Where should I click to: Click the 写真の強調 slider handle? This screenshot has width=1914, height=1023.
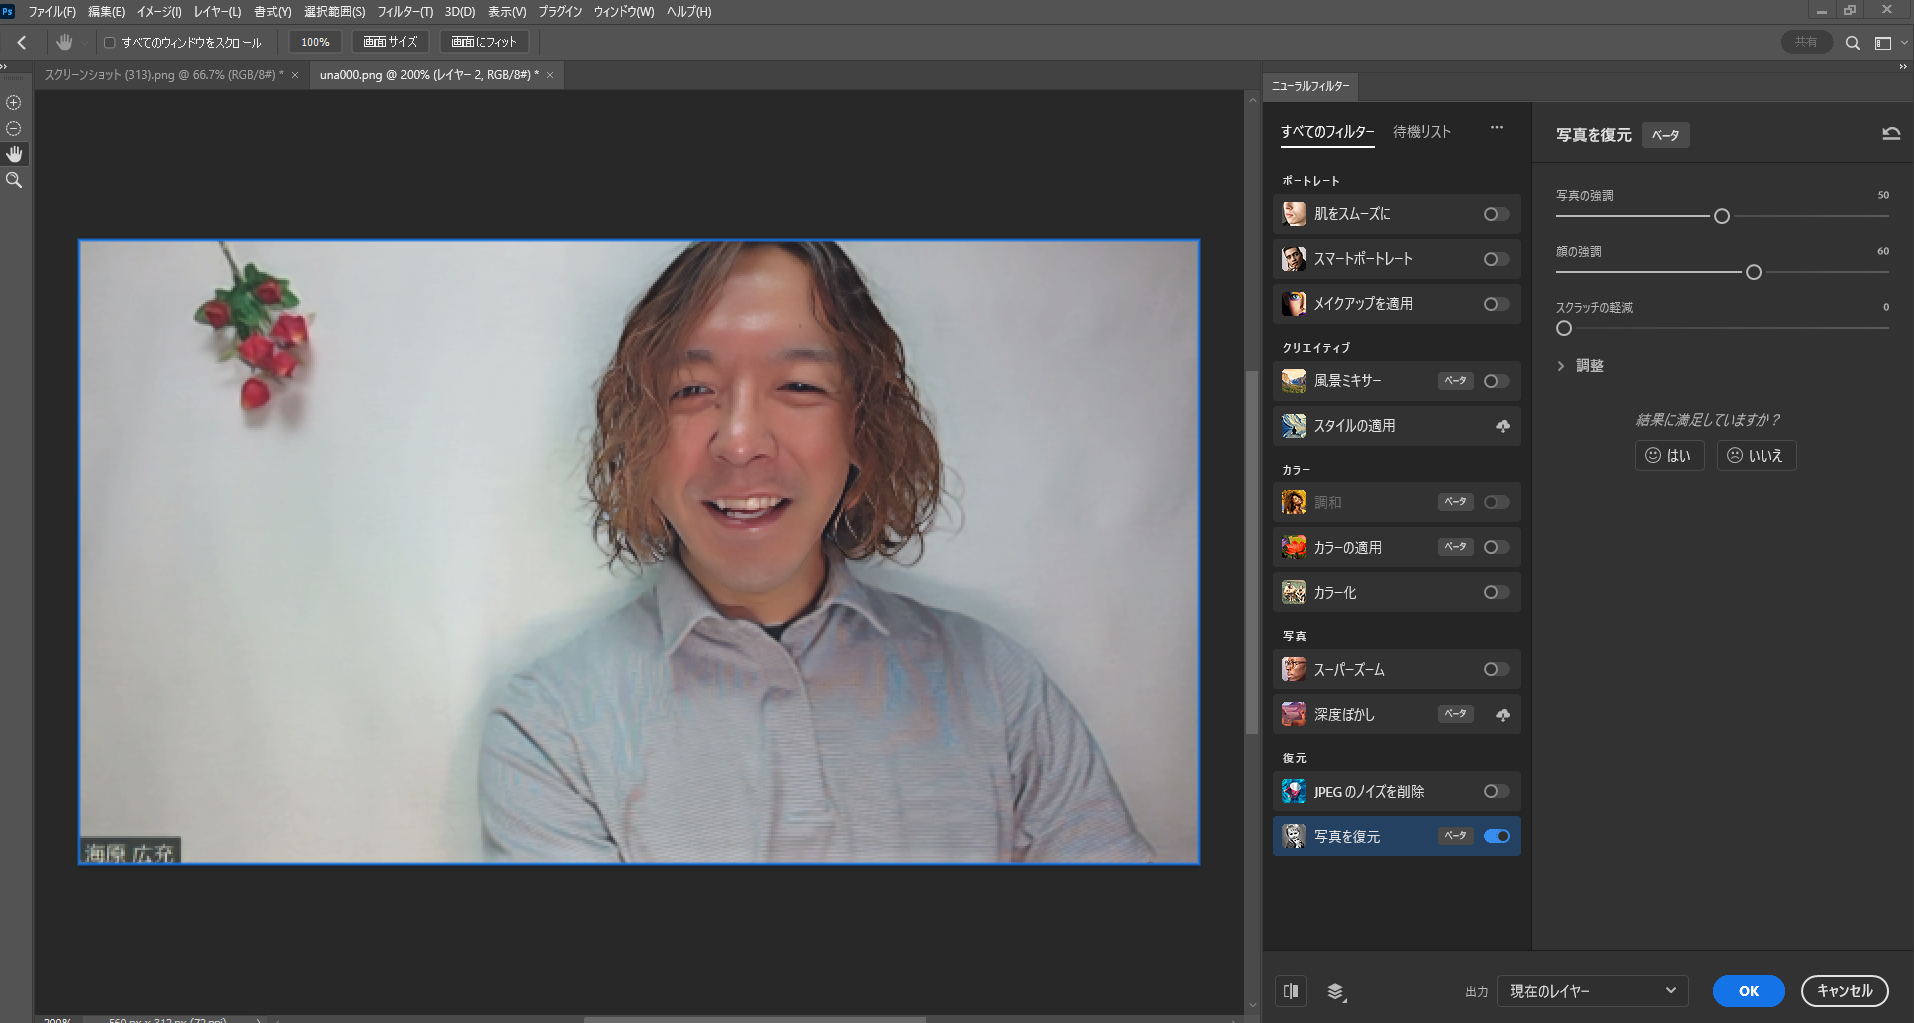tap(1721, 216)
